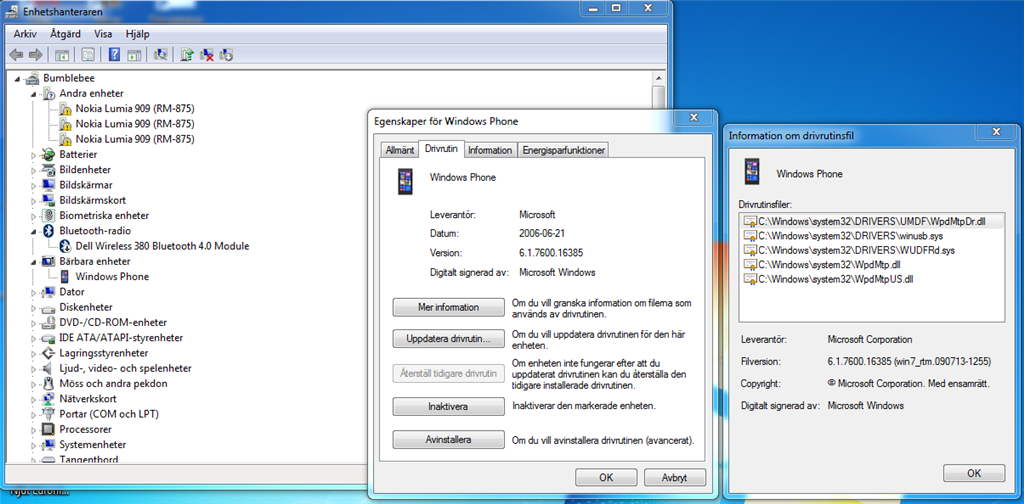Image resolution: width=1024 pixels, height=504 pixels.
Task: Select the UMDF\WpdMtpDr.dll driver file
Action: point(871,222)
